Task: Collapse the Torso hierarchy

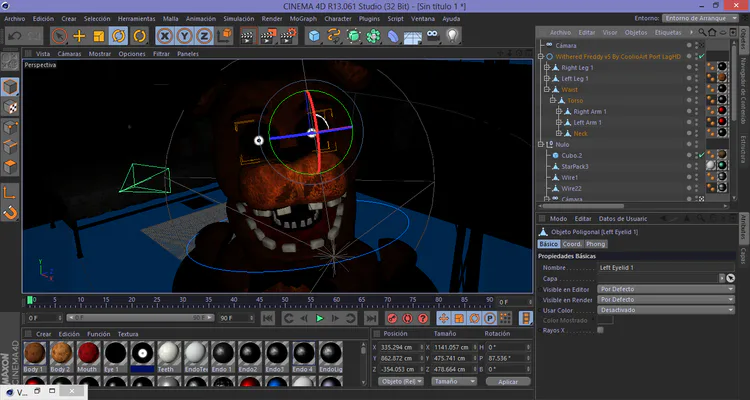Action: [x=551, y=100]
